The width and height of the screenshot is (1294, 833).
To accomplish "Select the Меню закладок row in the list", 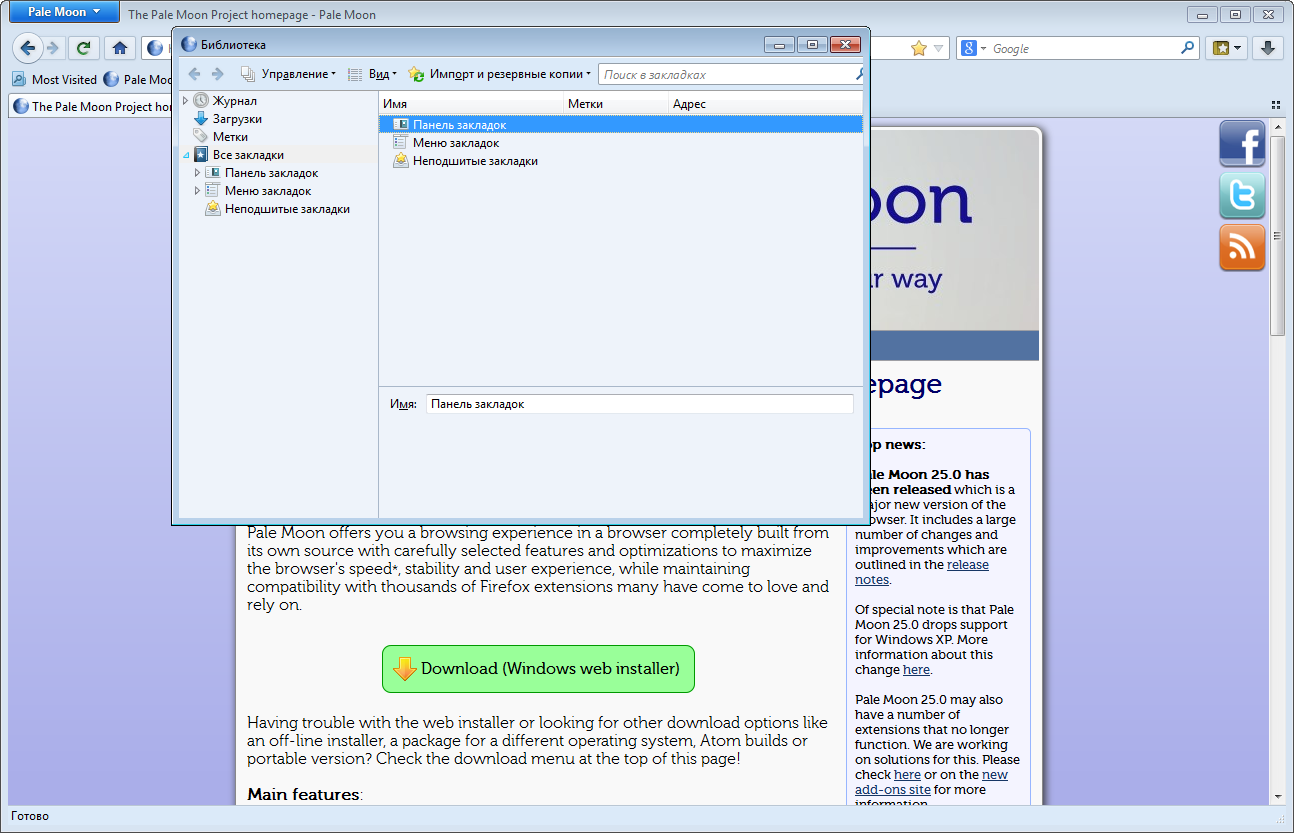I will click(620, 143).
